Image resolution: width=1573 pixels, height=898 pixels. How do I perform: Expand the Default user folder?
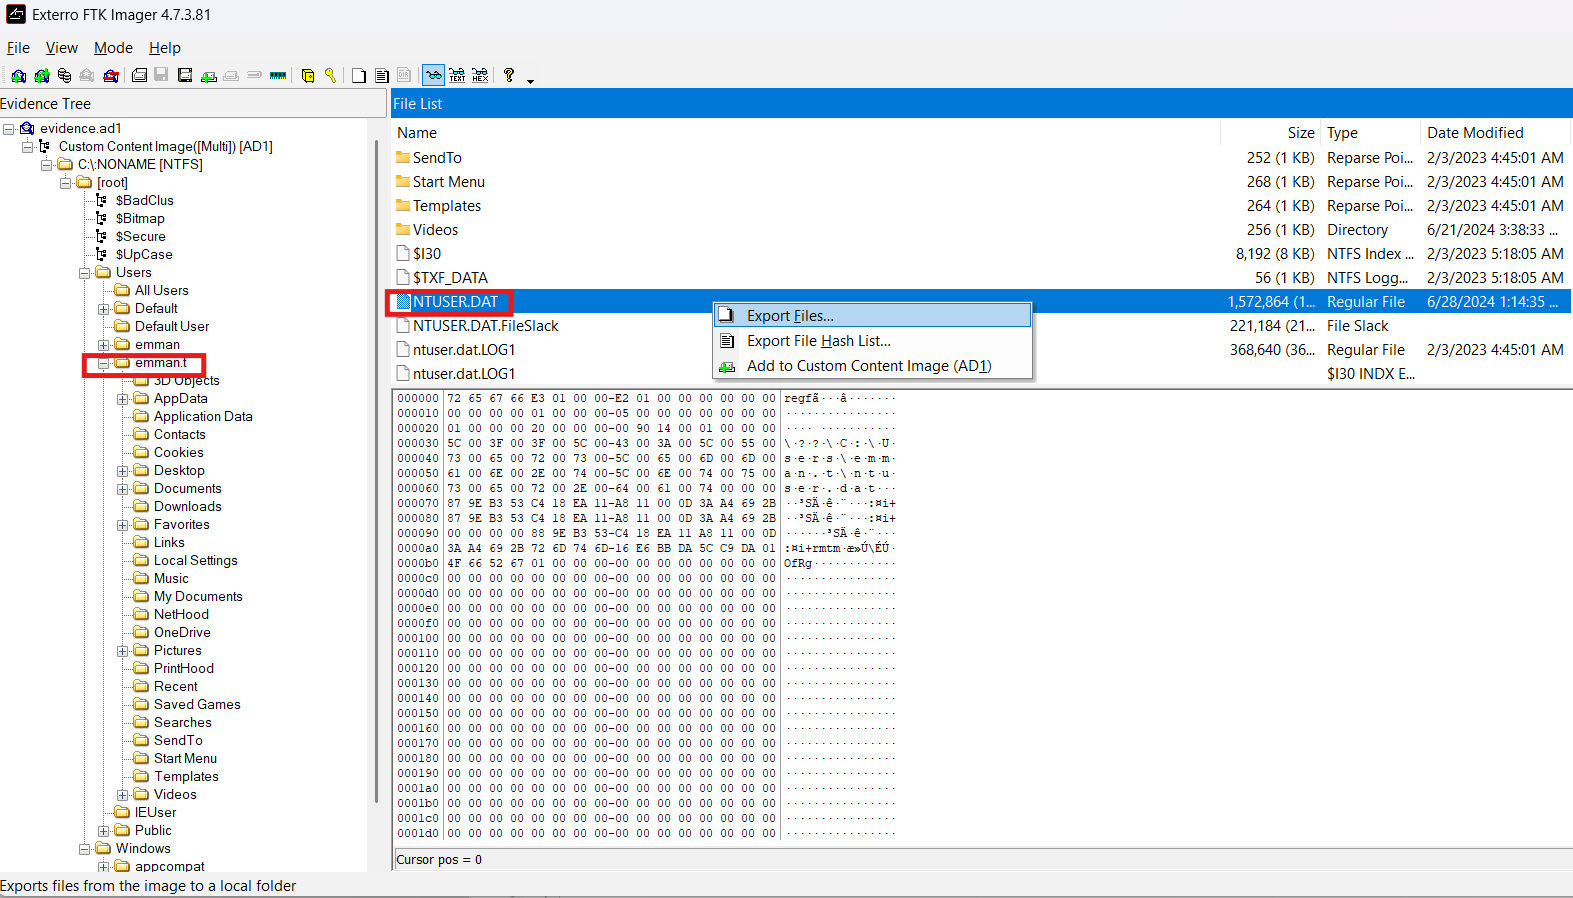103,309
